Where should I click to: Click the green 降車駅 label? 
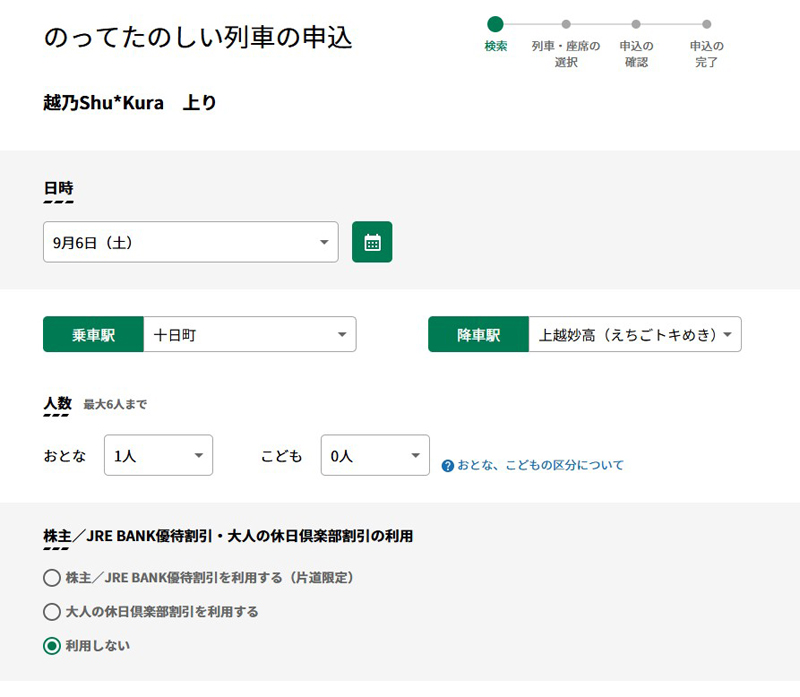[x=478, y=335]
